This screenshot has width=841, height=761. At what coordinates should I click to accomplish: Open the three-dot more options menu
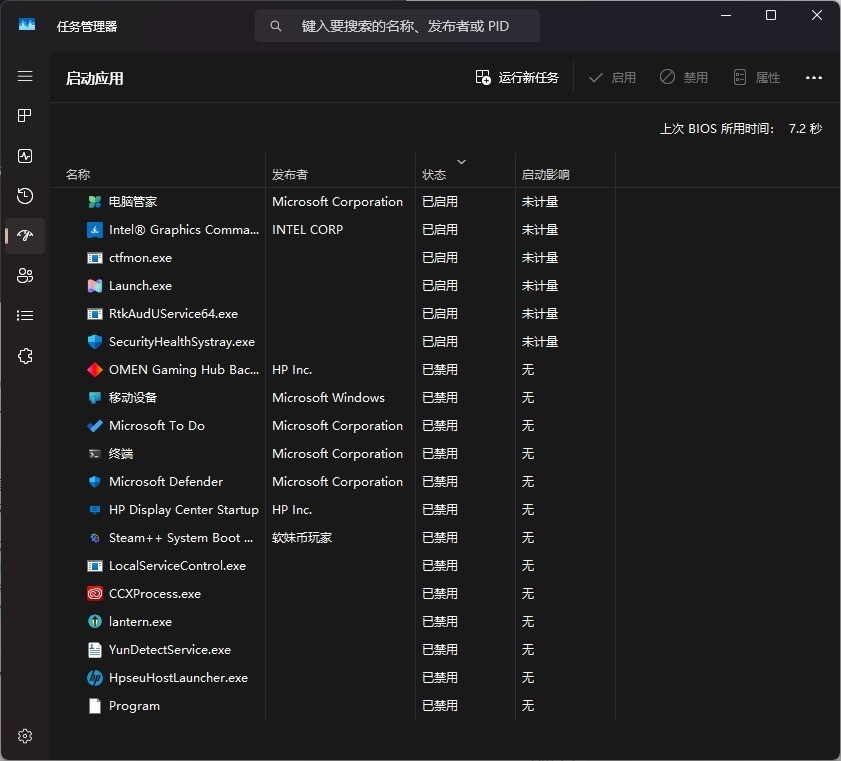[x=813, y=78]
